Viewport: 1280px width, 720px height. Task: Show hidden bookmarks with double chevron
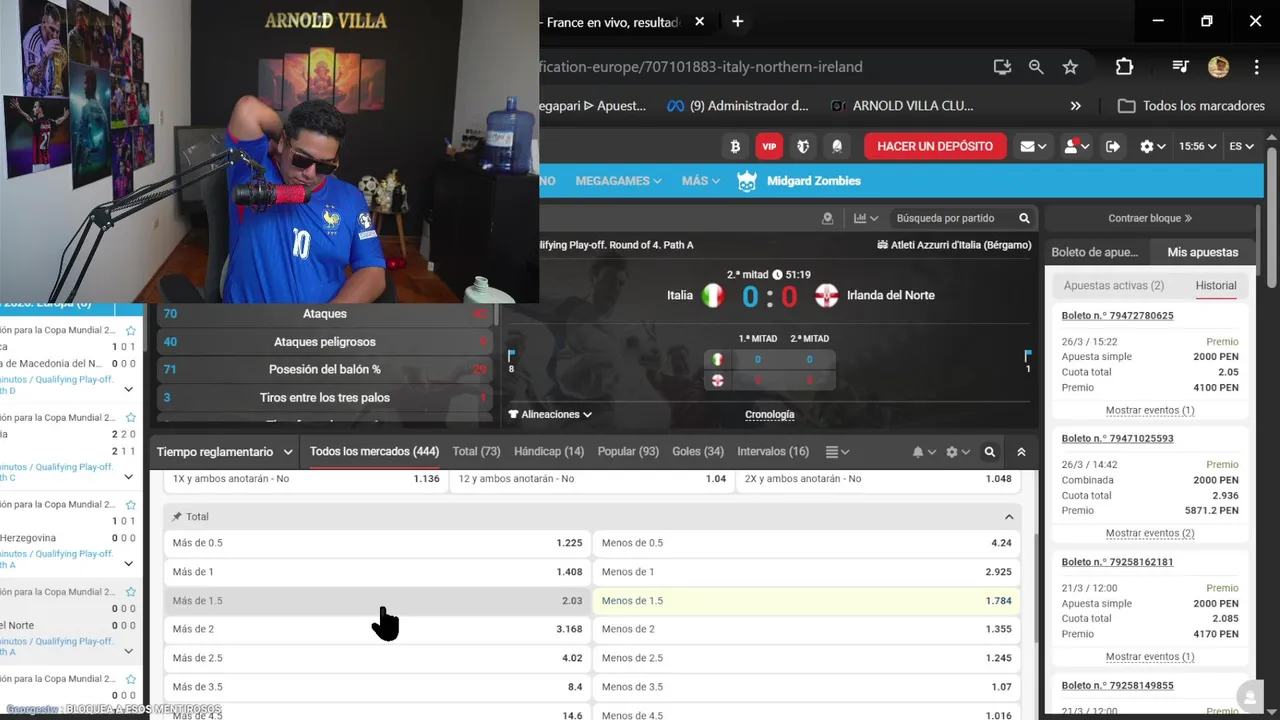1076,106
